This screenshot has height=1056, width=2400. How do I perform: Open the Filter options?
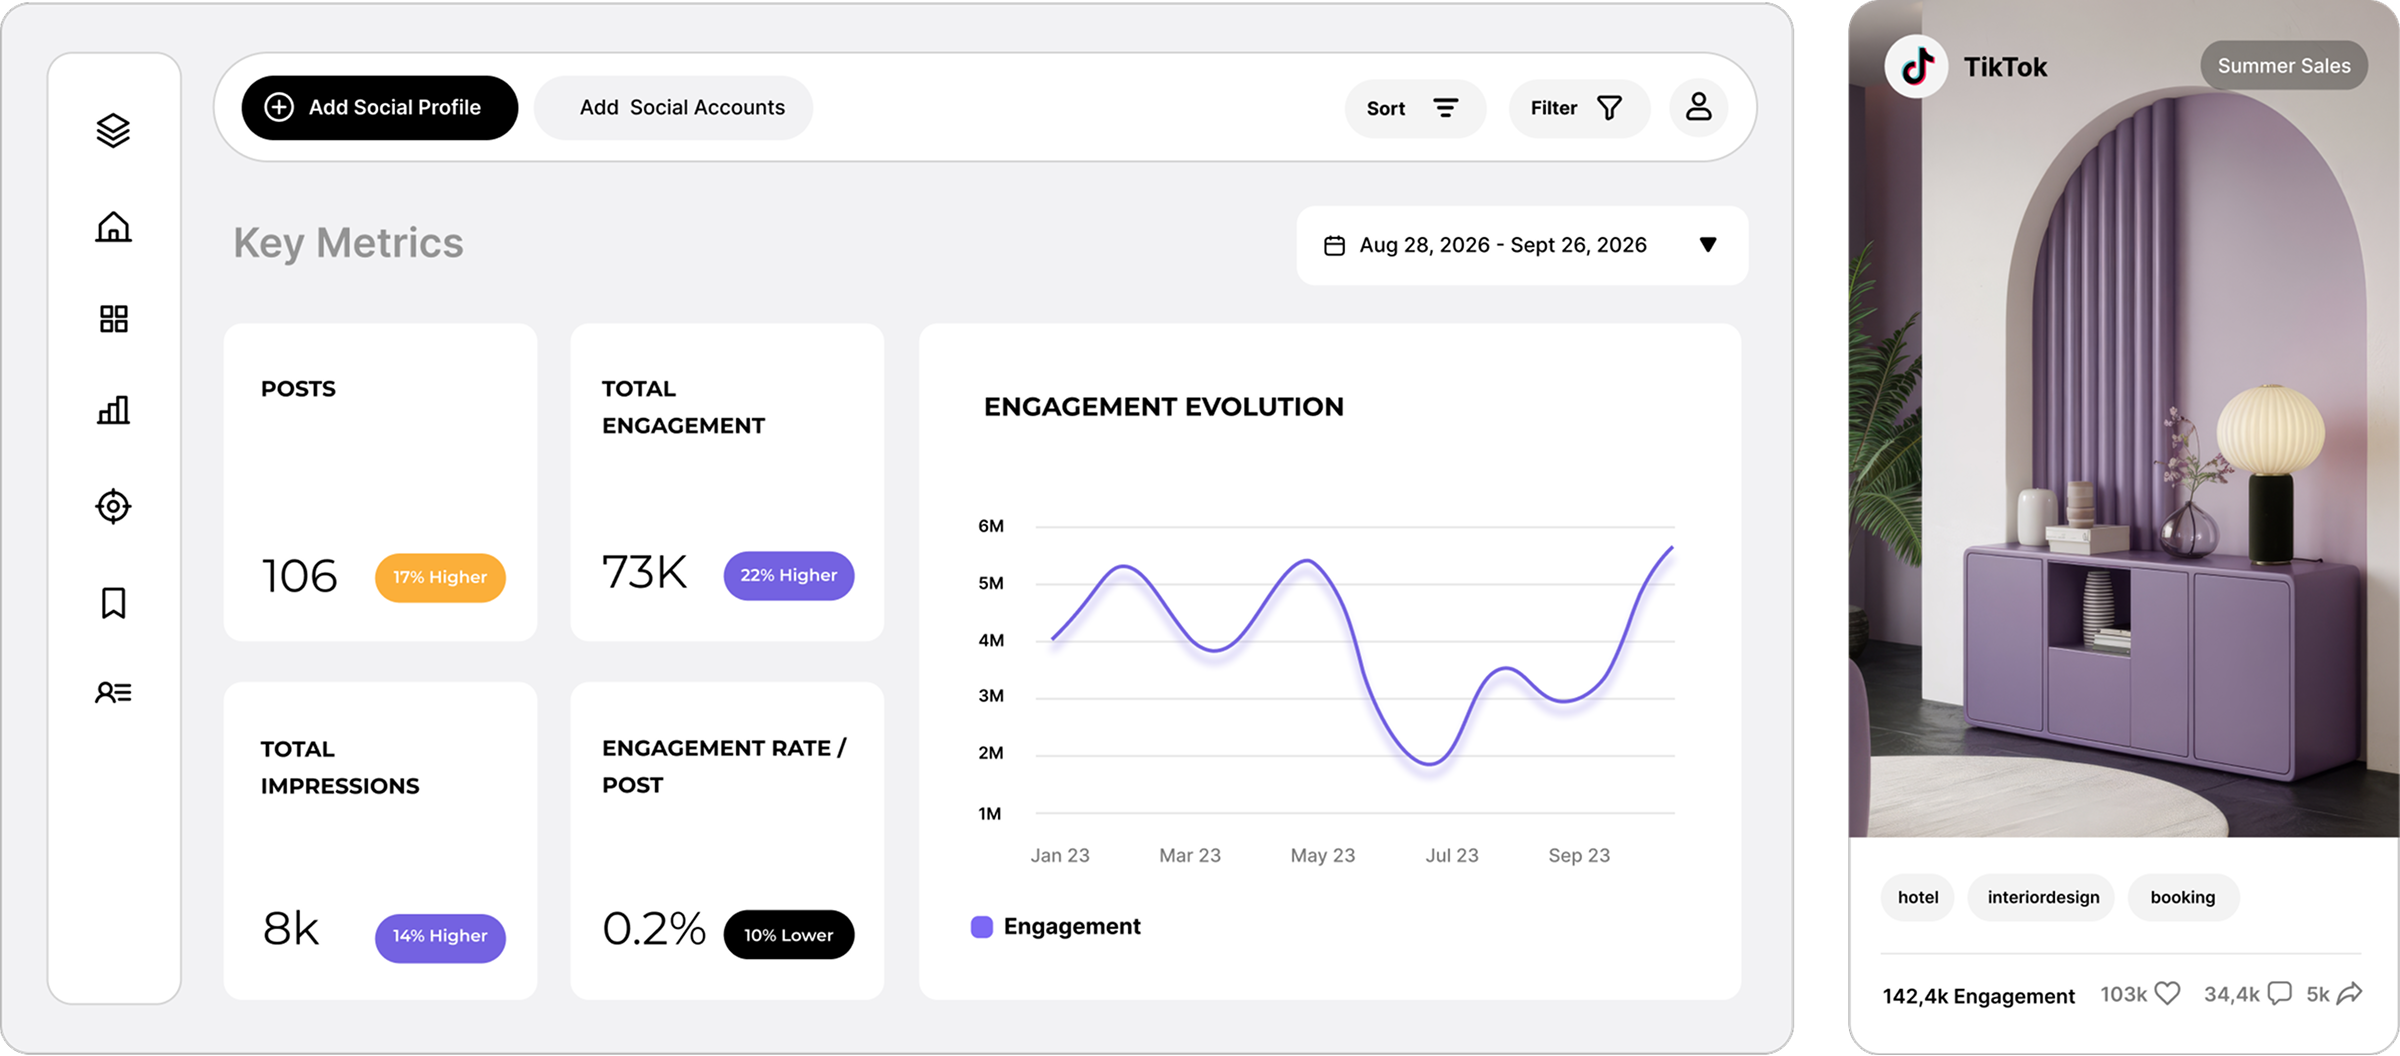pyautogui.click(x=1577, y=108)
